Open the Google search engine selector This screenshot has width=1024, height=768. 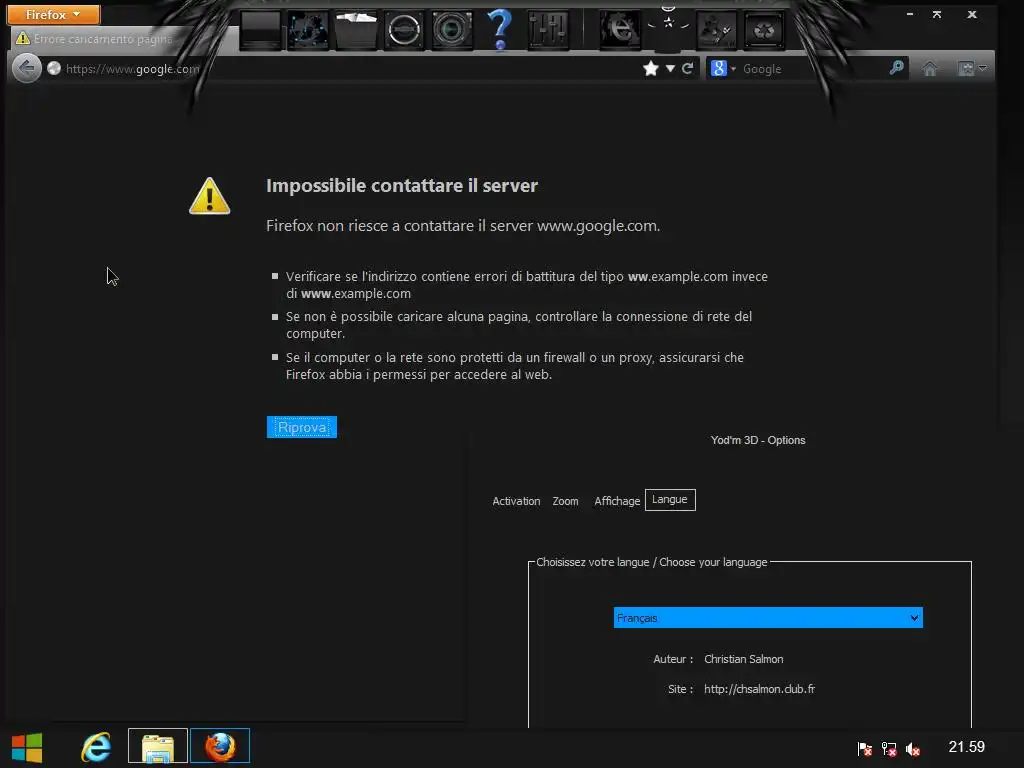click(722, 68)
